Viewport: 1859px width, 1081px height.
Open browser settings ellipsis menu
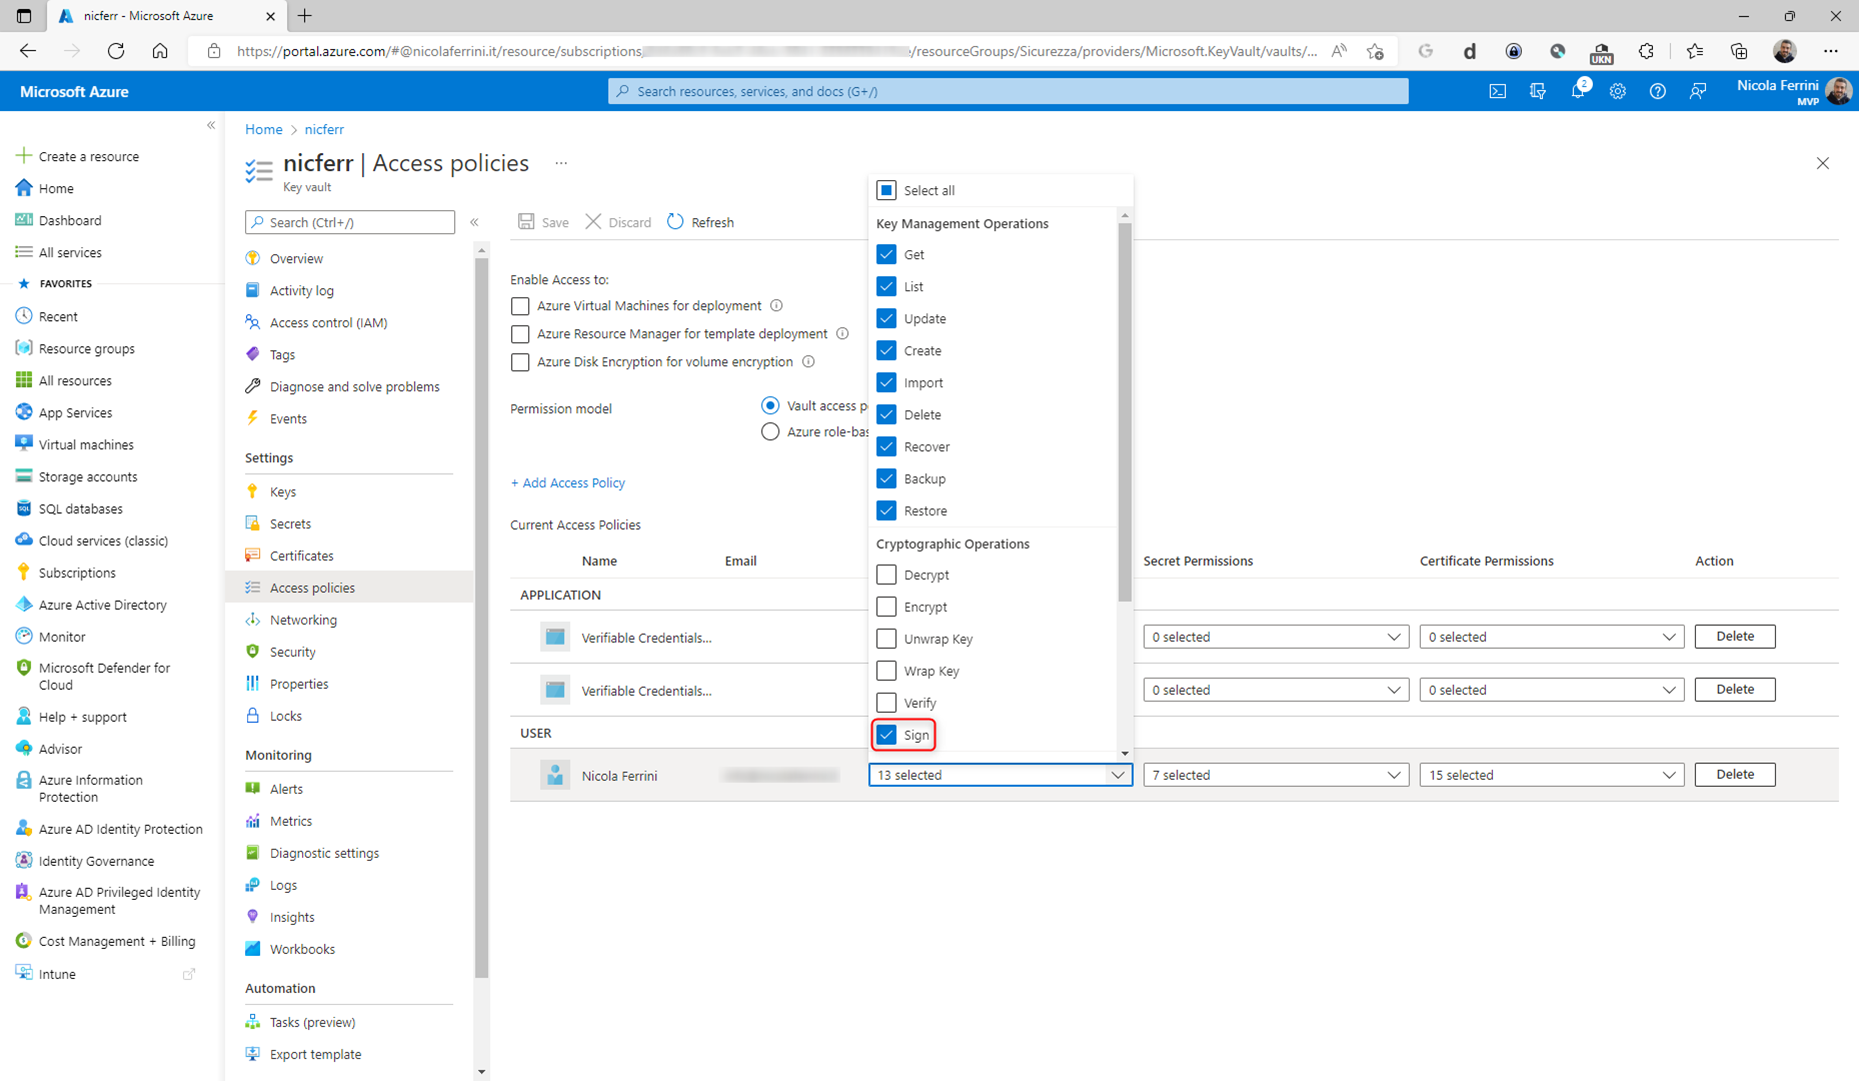pyautogui.click(x=1831, y=51)
